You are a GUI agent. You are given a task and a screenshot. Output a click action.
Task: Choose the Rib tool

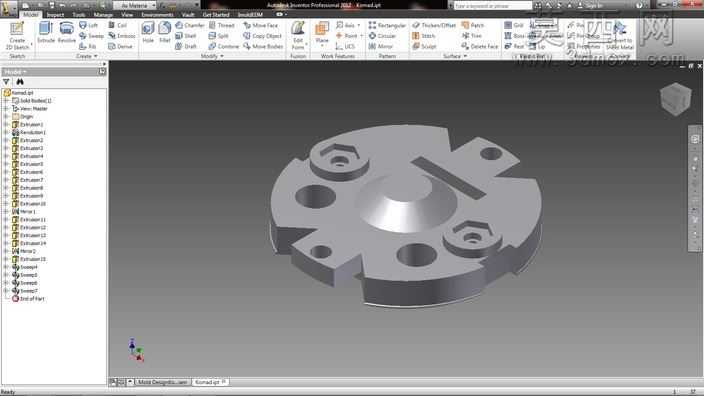click(88, 46)
